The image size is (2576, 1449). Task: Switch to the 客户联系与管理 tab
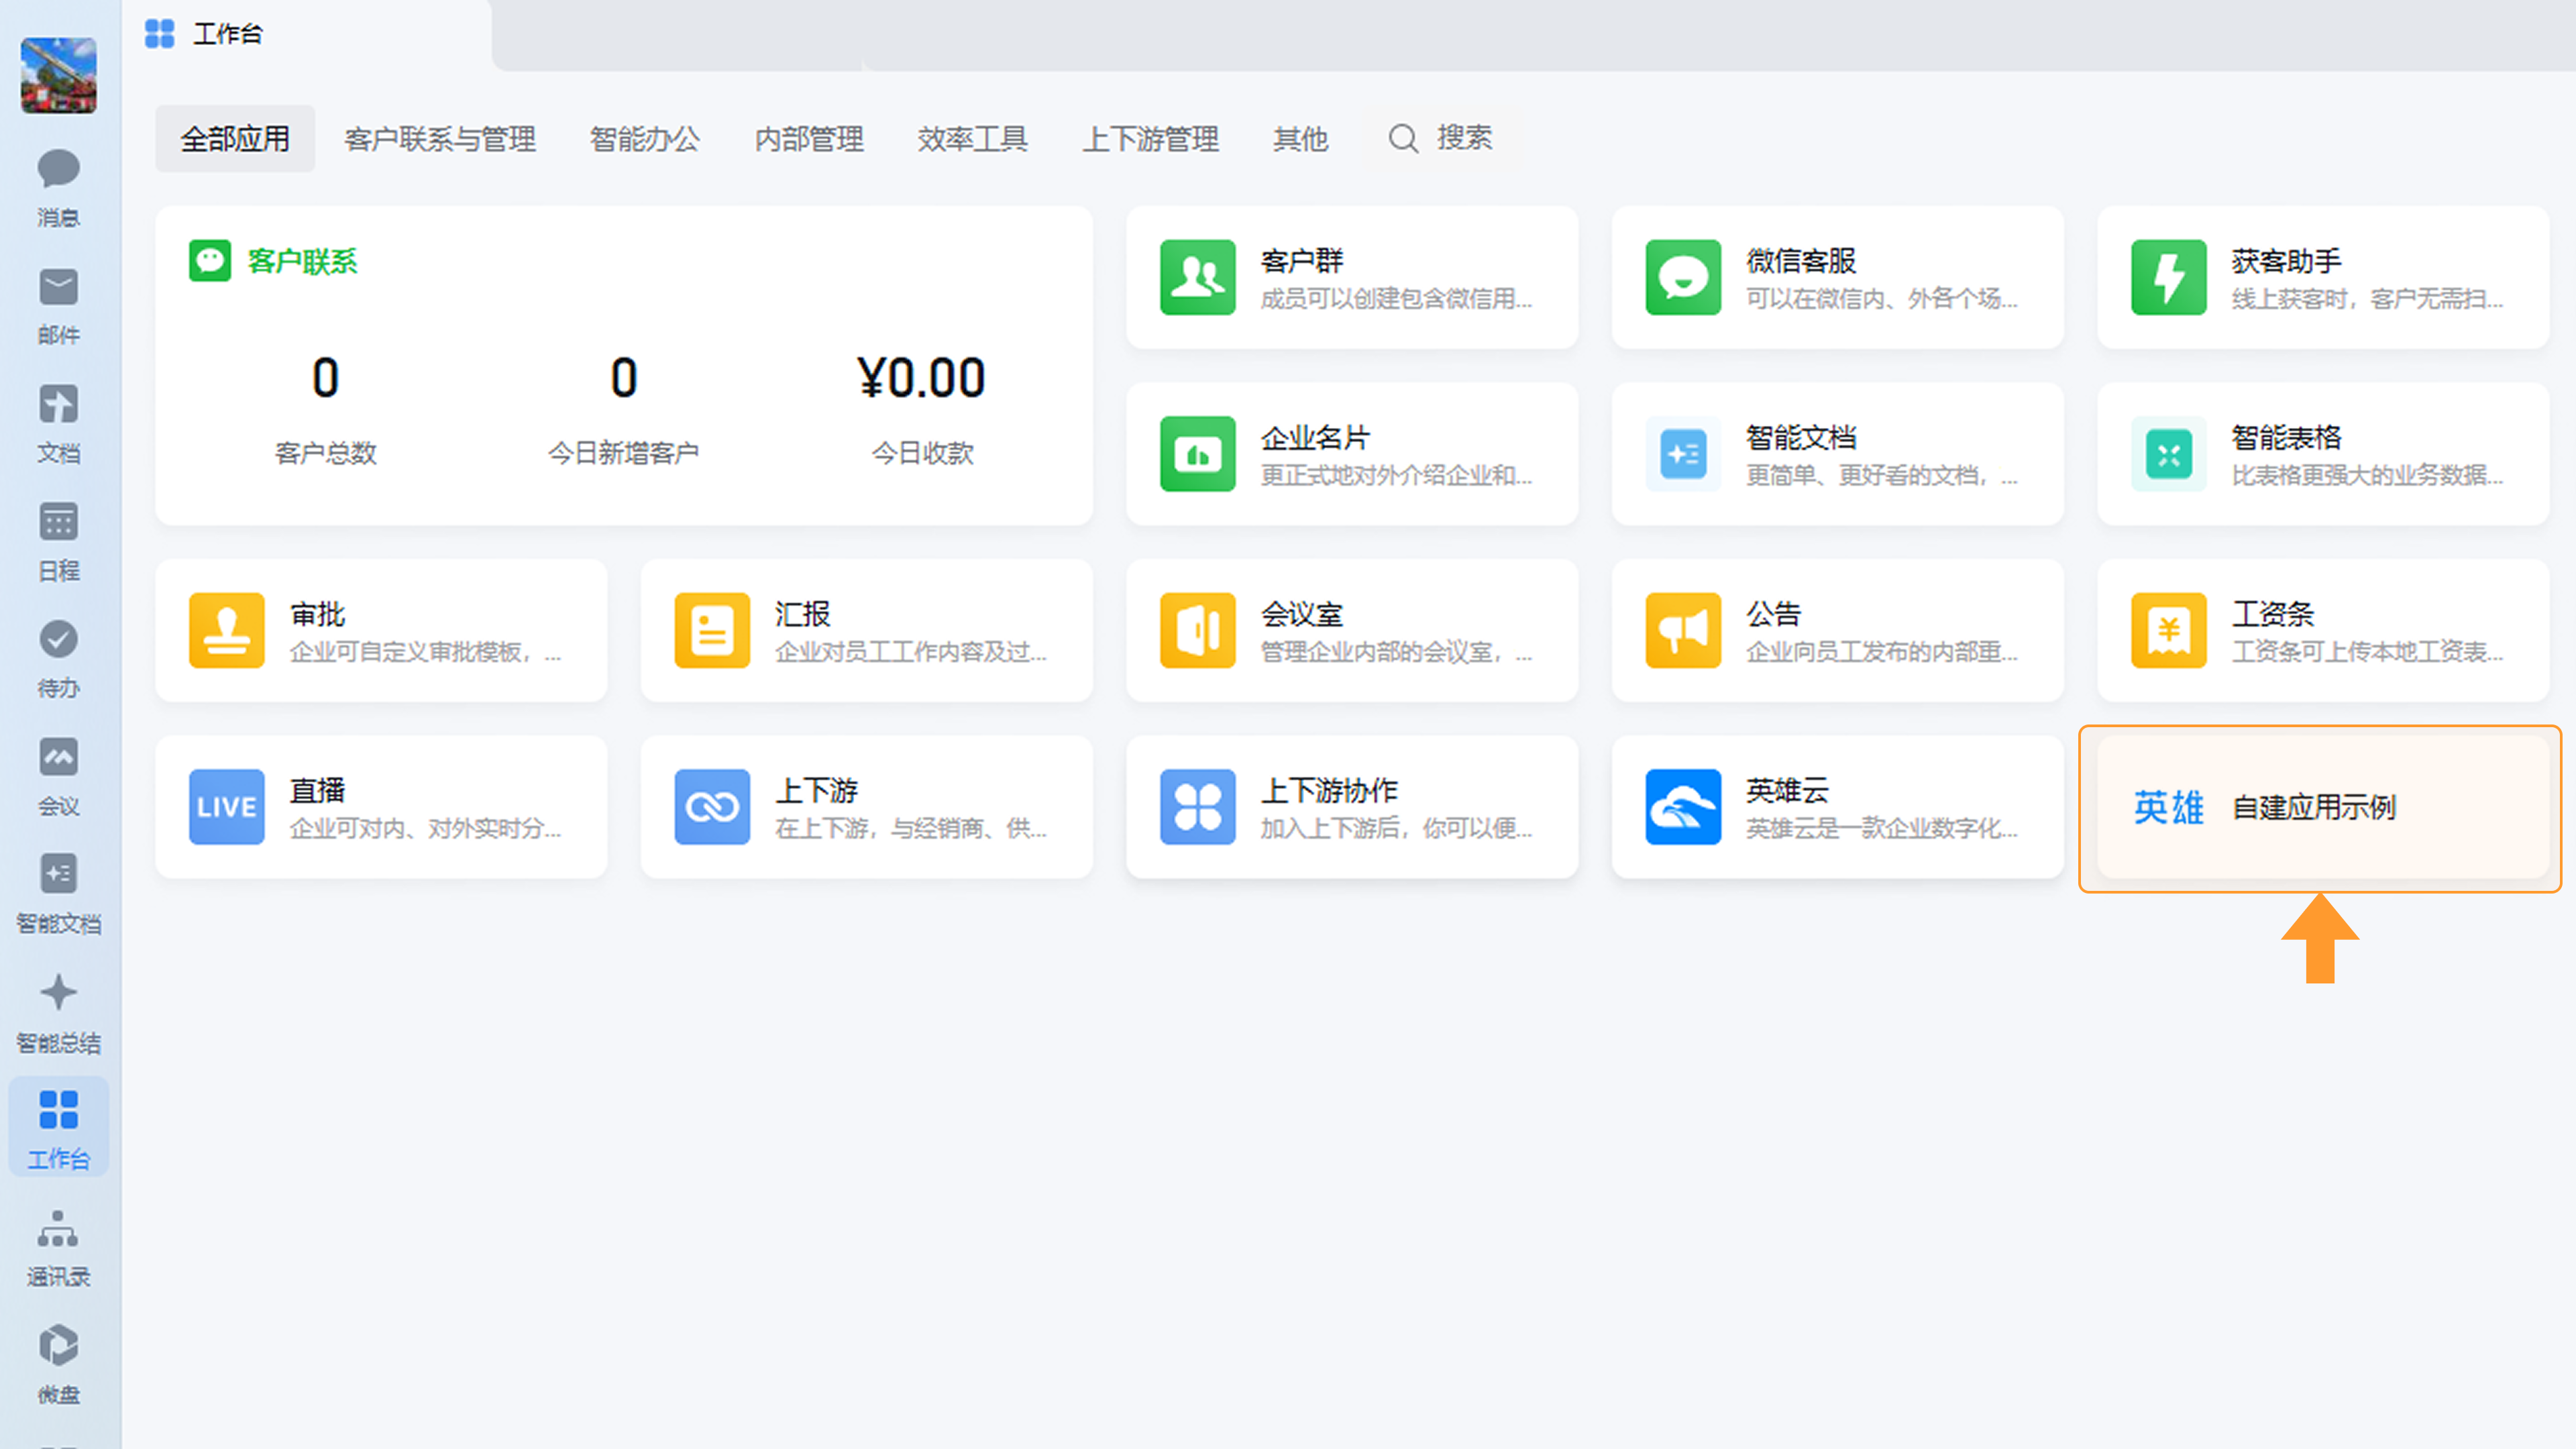[440, 138]
